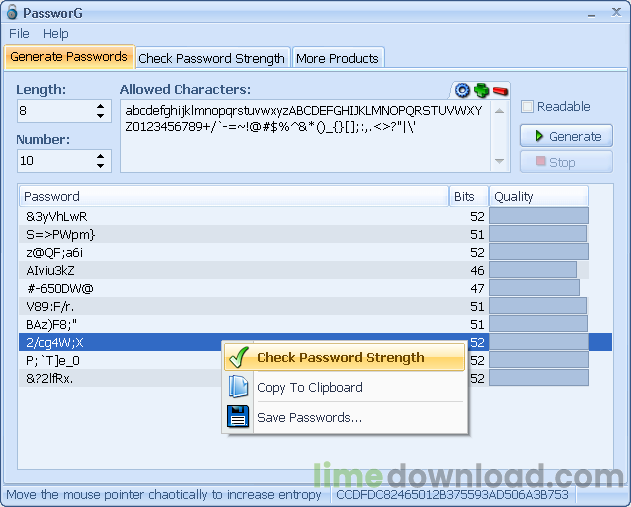Click quality bar of password AIviu3kZ
Viewport: 631px width, 507px height.
(533, 270)
